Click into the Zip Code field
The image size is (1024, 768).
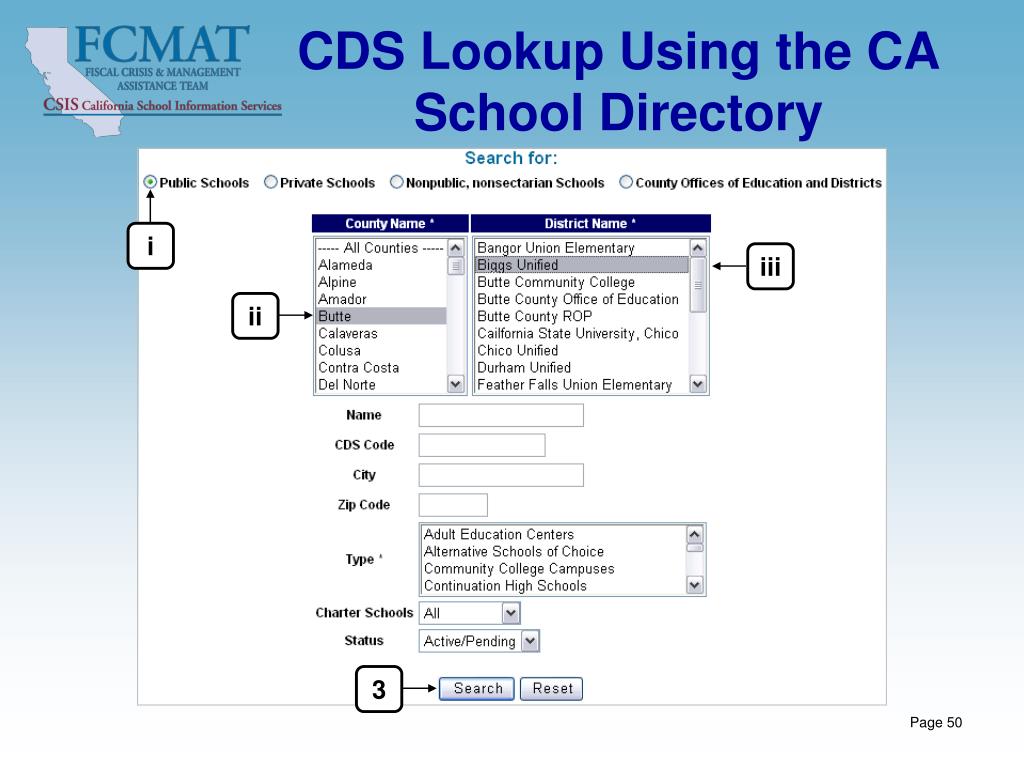point(453,505)
